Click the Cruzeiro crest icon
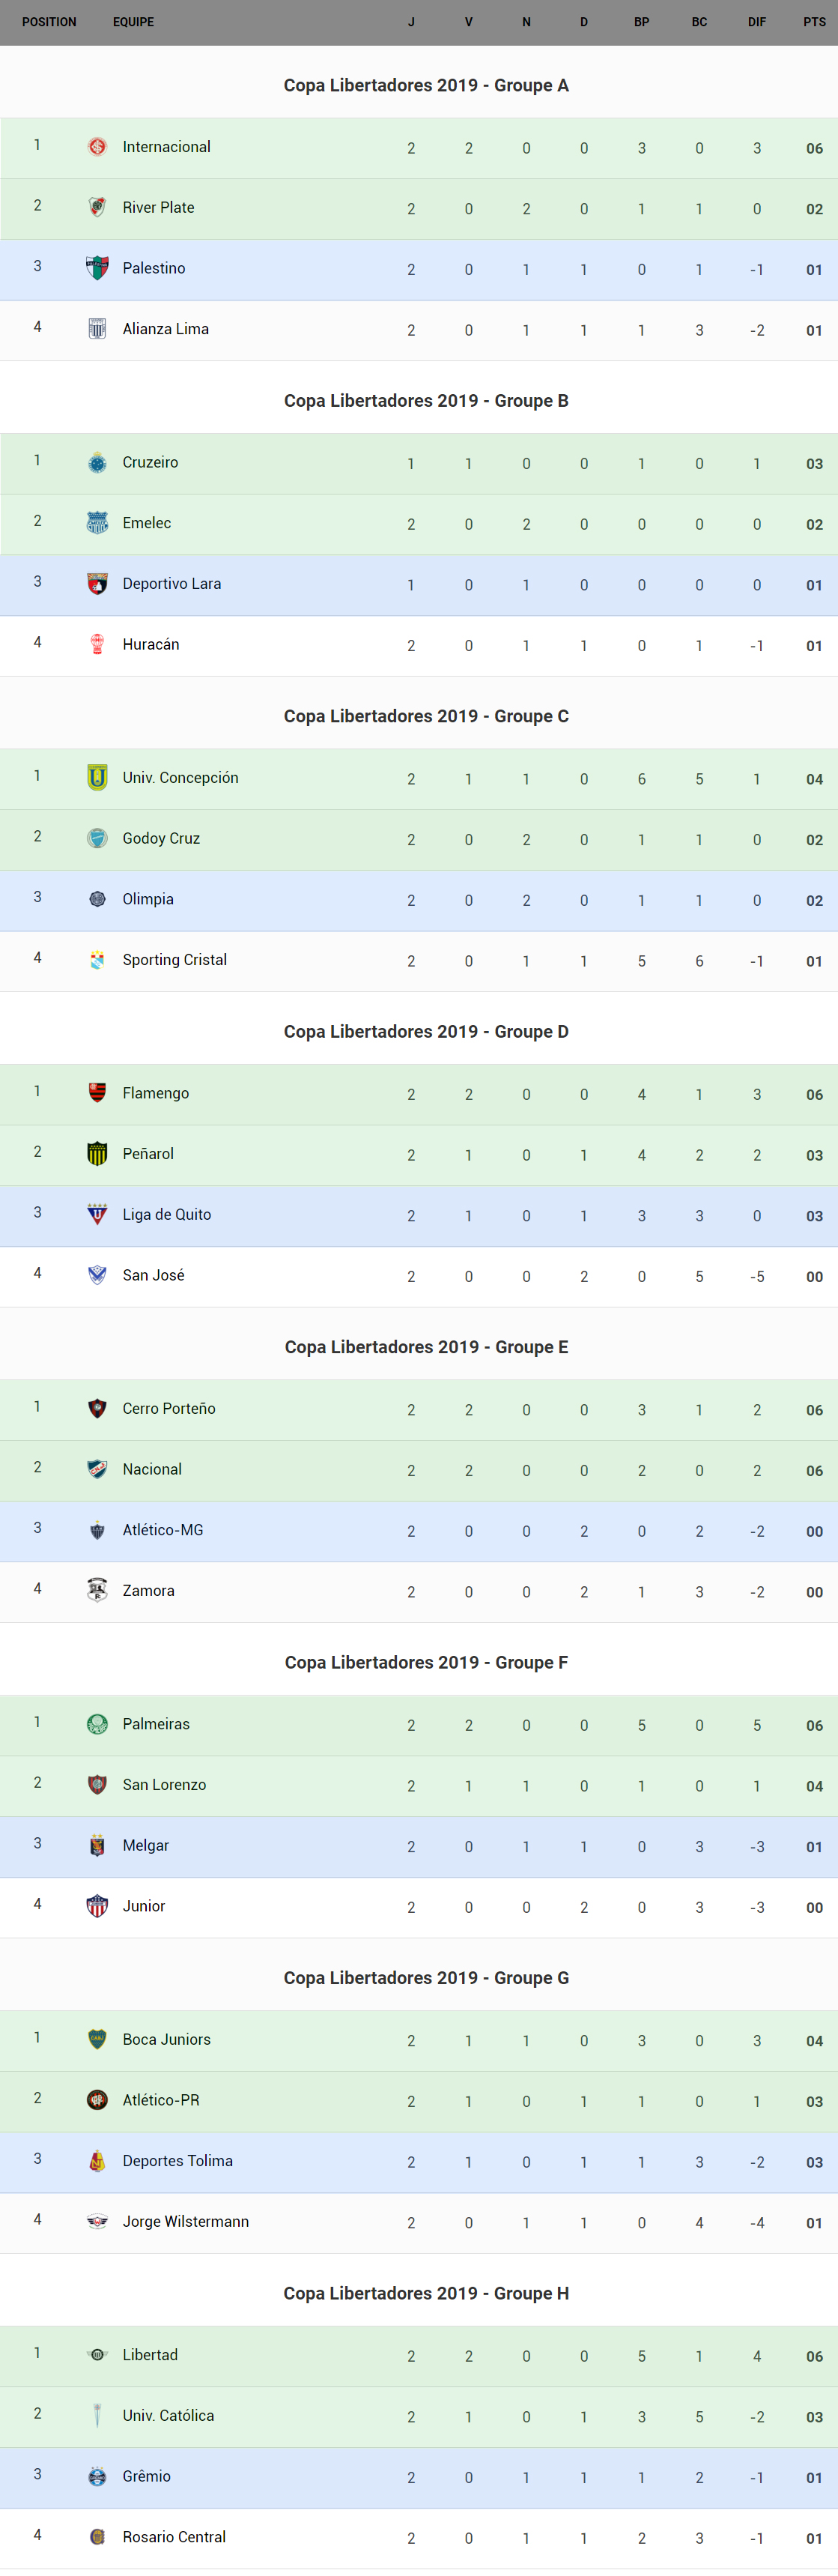This screenshot has width=838, height=2576. tap(97, 462)
